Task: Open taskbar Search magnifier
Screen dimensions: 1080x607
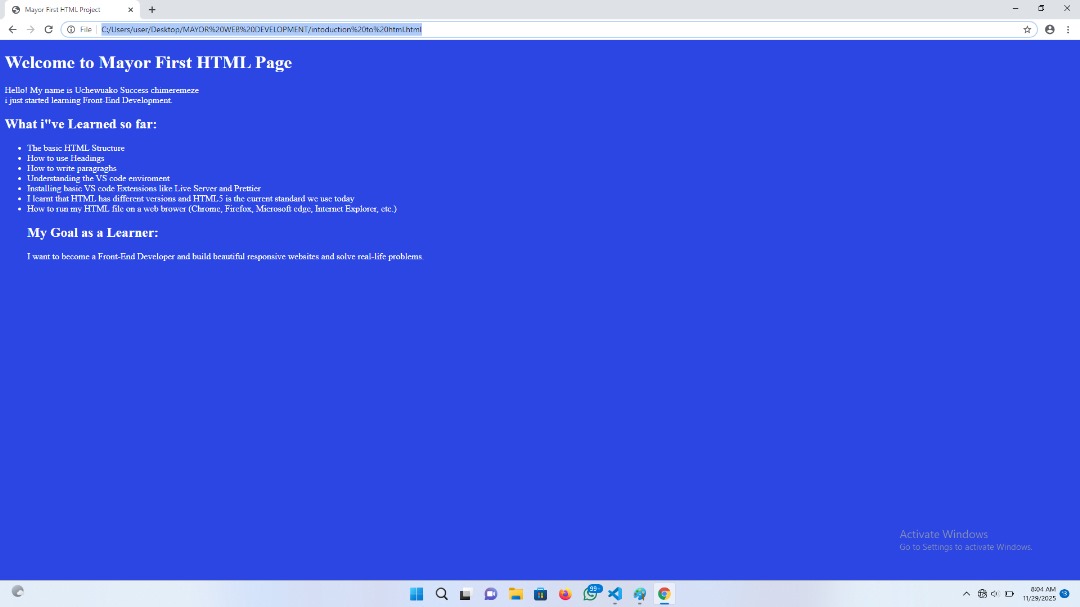Action: (442, 594)
